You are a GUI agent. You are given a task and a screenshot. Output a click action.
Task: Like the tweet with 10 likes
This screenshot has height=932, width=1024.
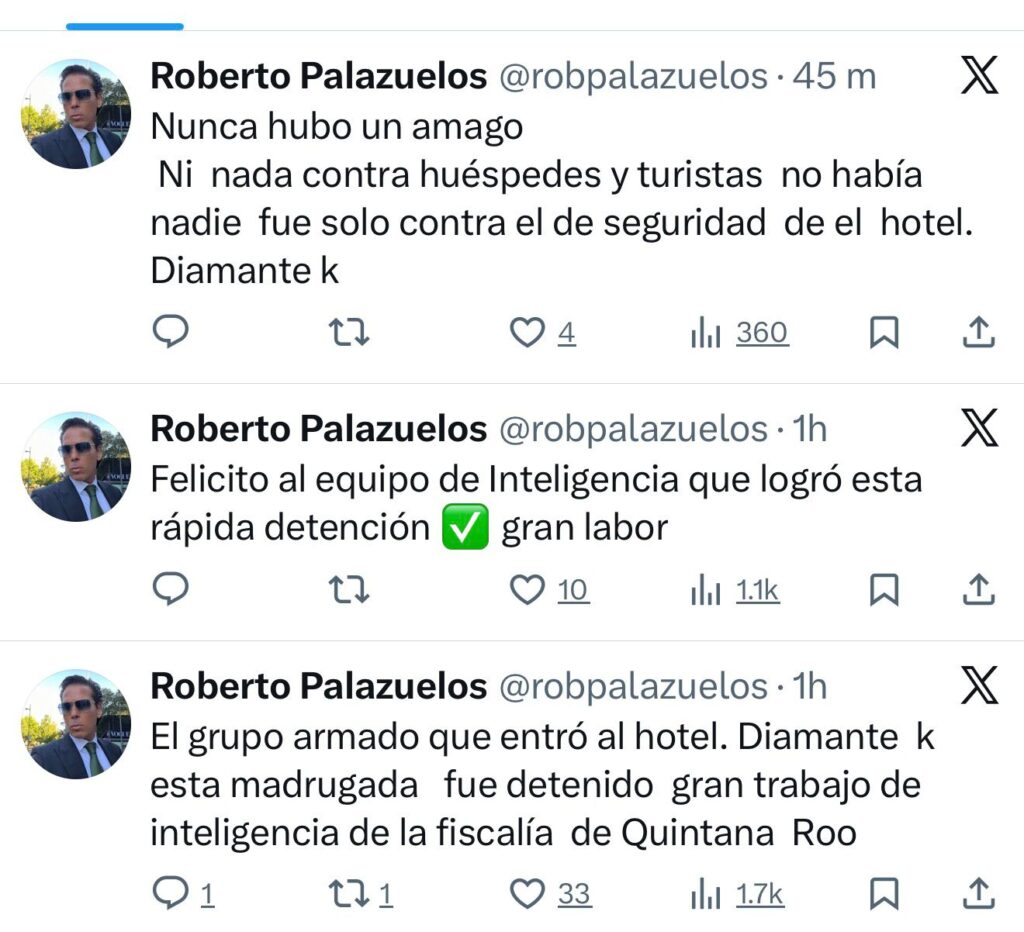(527, 591)
